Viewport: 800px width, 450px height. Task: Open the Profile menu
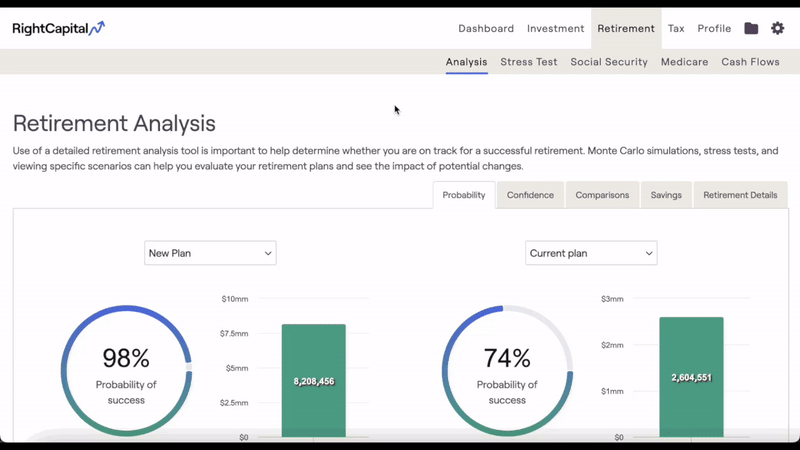click(x=714, y=29)
